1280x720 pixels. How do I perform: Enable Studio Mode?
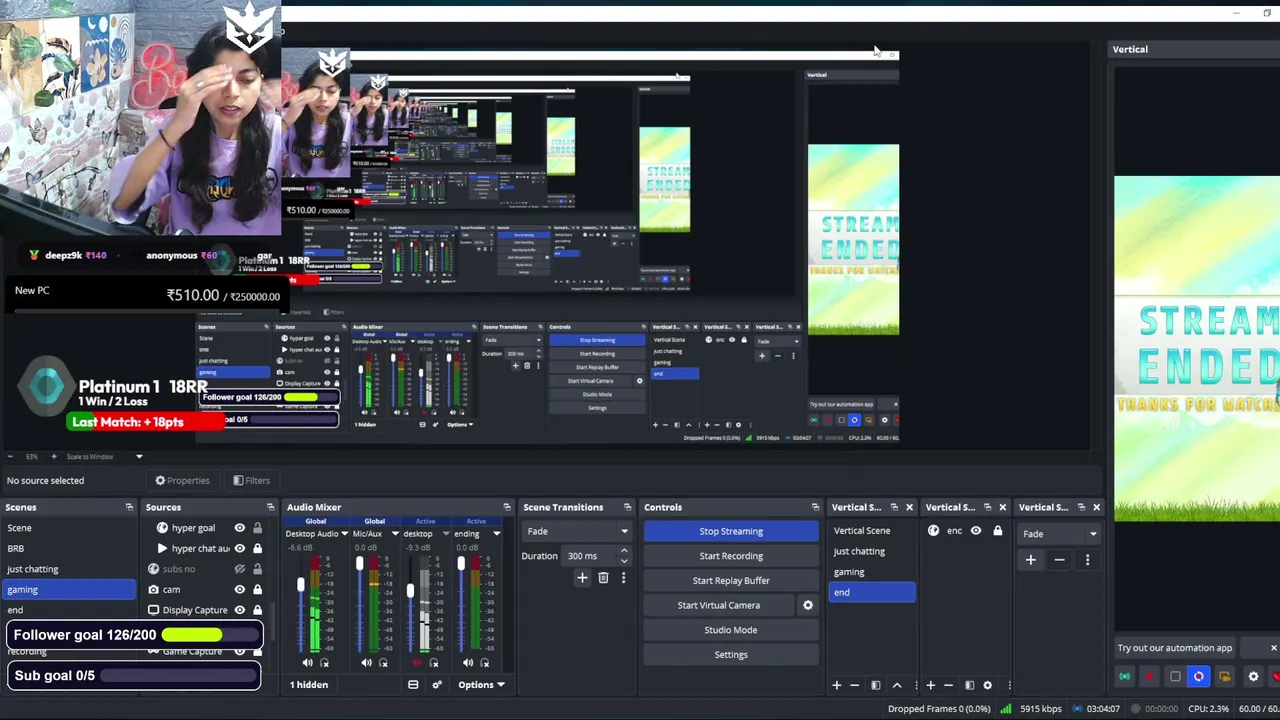[x=731, y=630]
